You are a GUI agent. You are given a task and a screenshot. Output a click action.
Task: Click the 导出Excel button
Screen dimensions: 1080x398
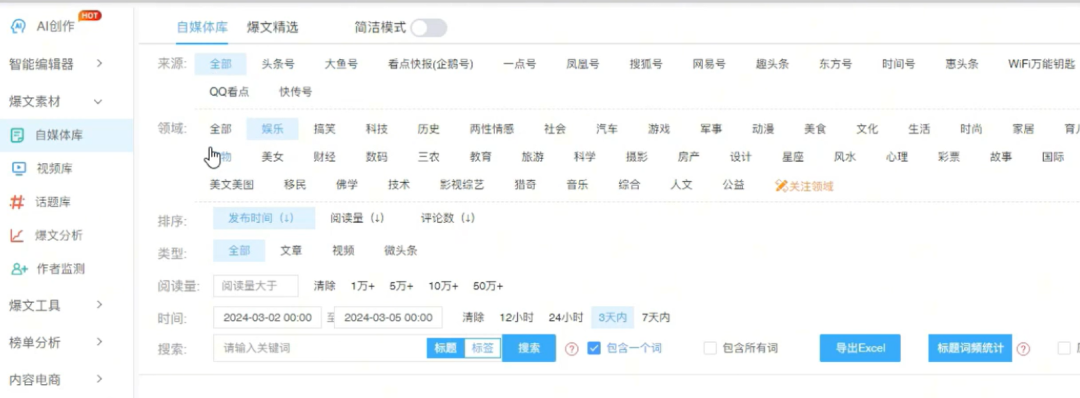click(x=860, y=348)
